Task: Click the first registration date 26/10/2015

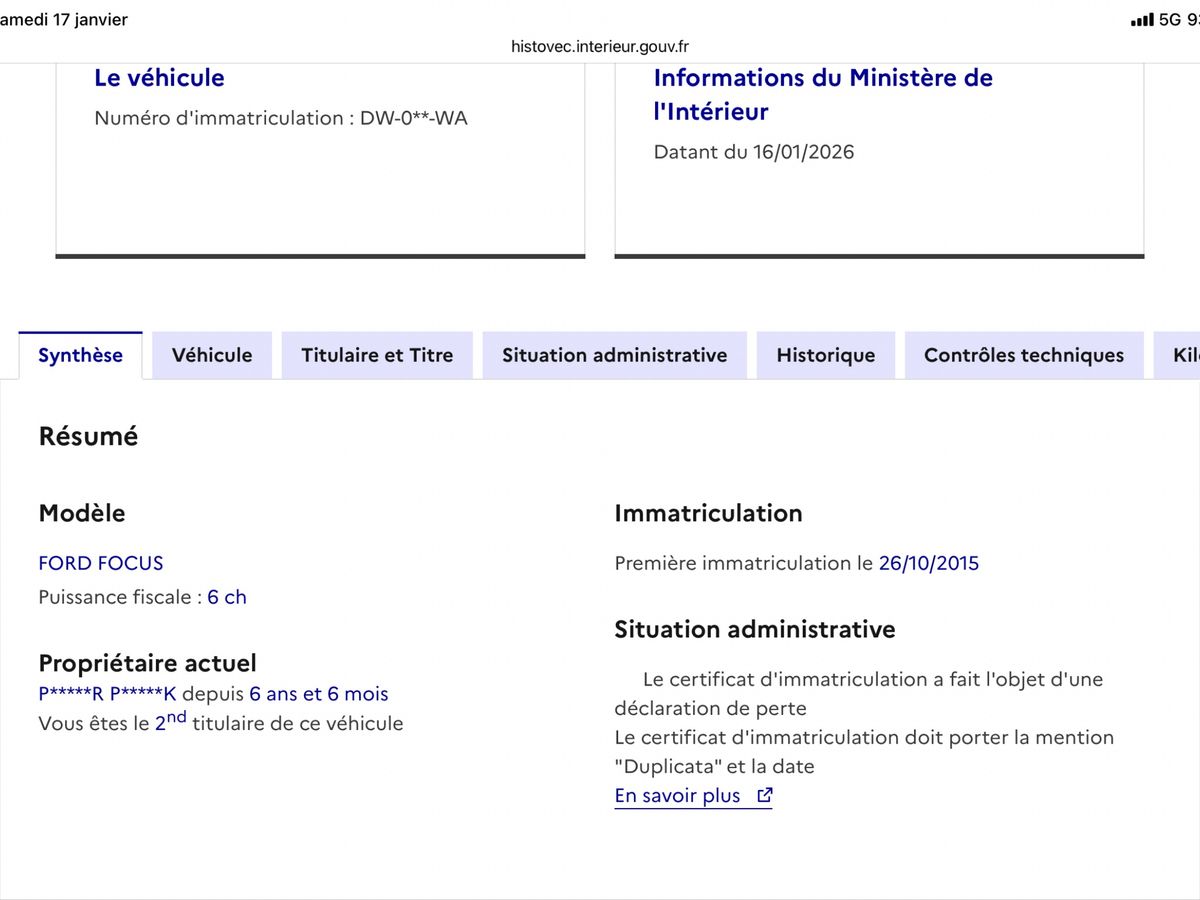Action: [x=929, y=563]
